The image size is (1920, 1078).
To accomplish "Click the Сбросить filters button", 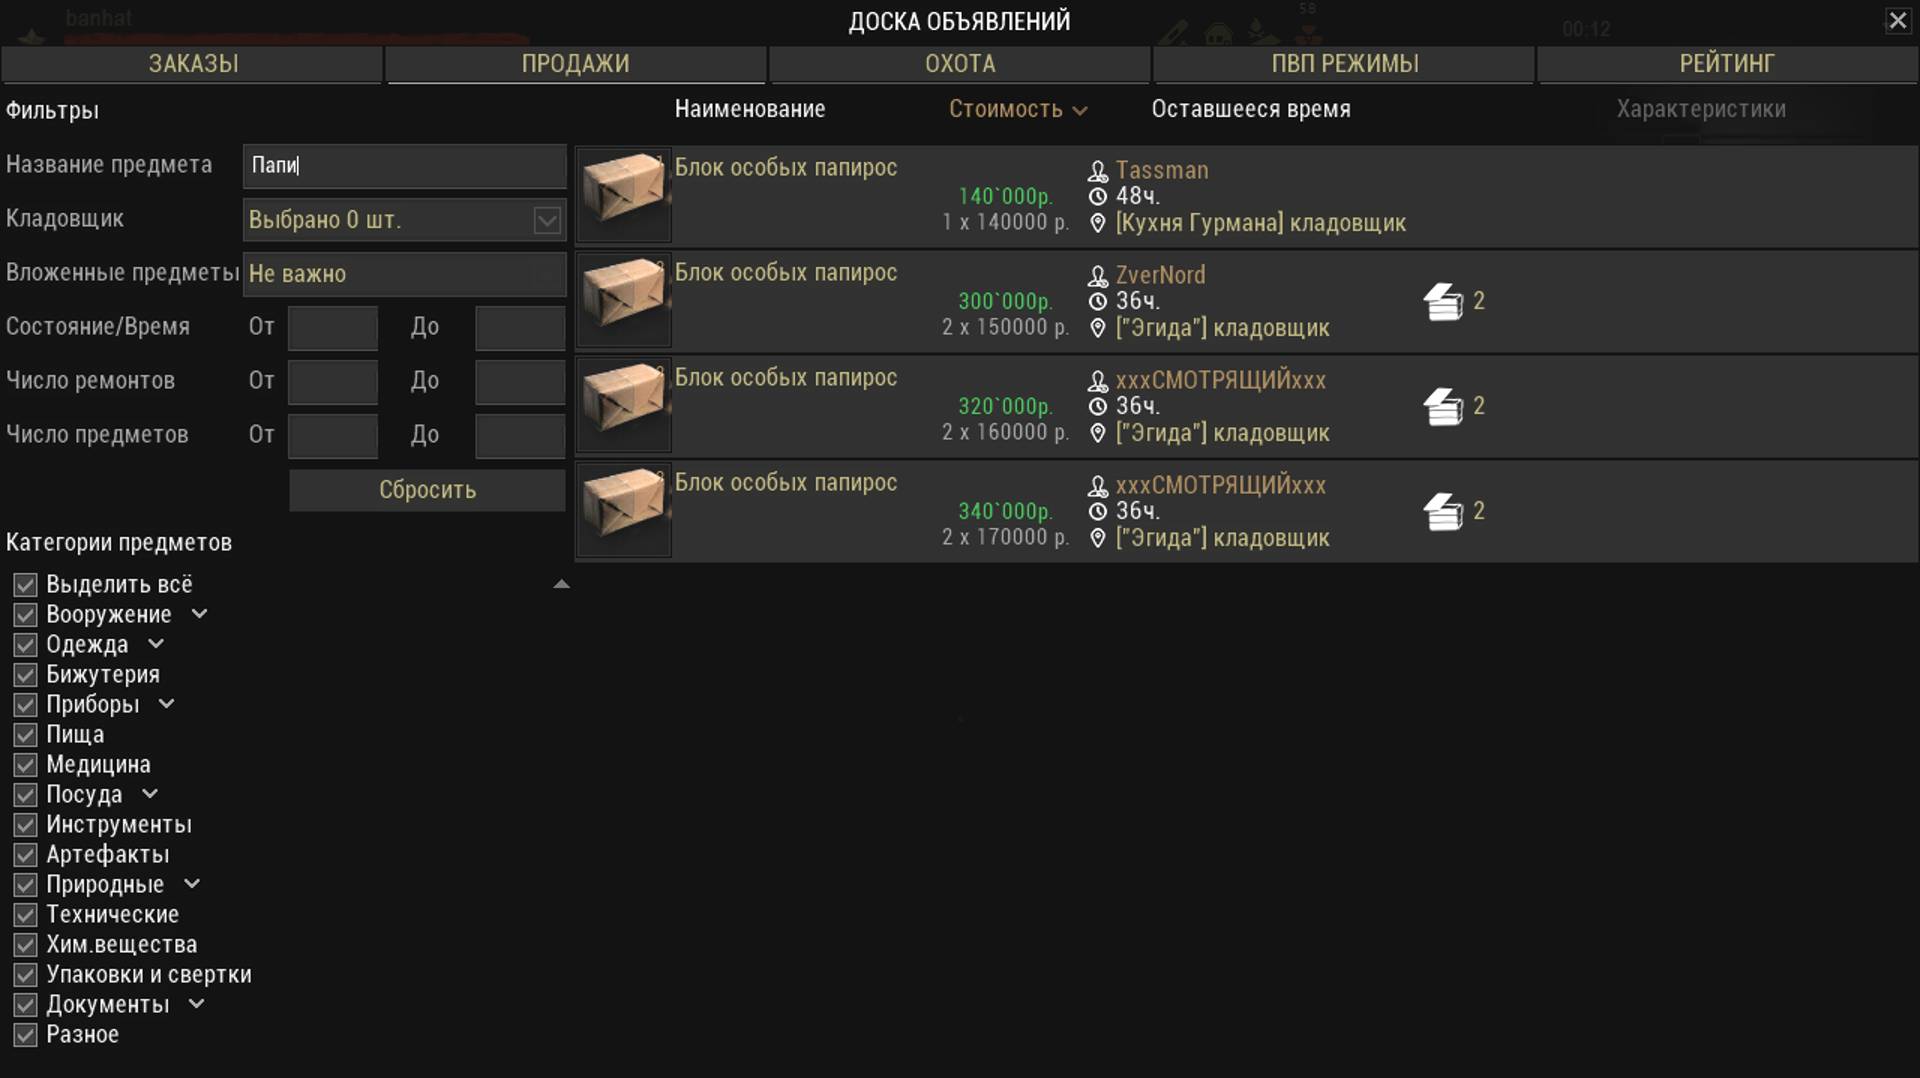I will coord(427,490).
